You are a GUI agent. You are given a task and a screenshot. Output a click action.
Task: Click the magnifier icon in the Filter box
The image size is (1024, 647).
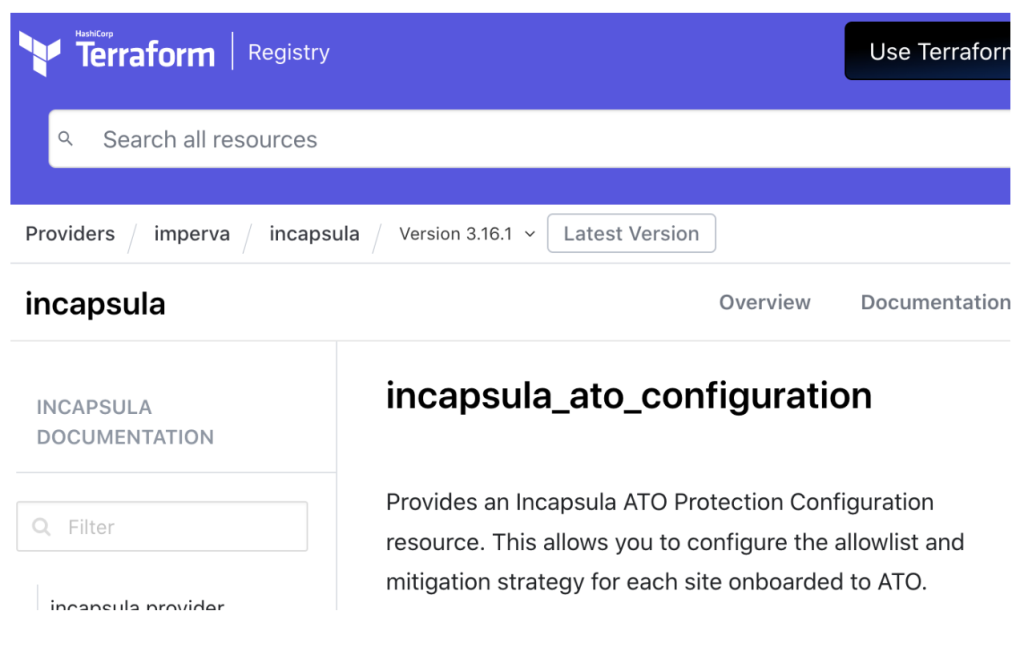[x=40, y=526]
